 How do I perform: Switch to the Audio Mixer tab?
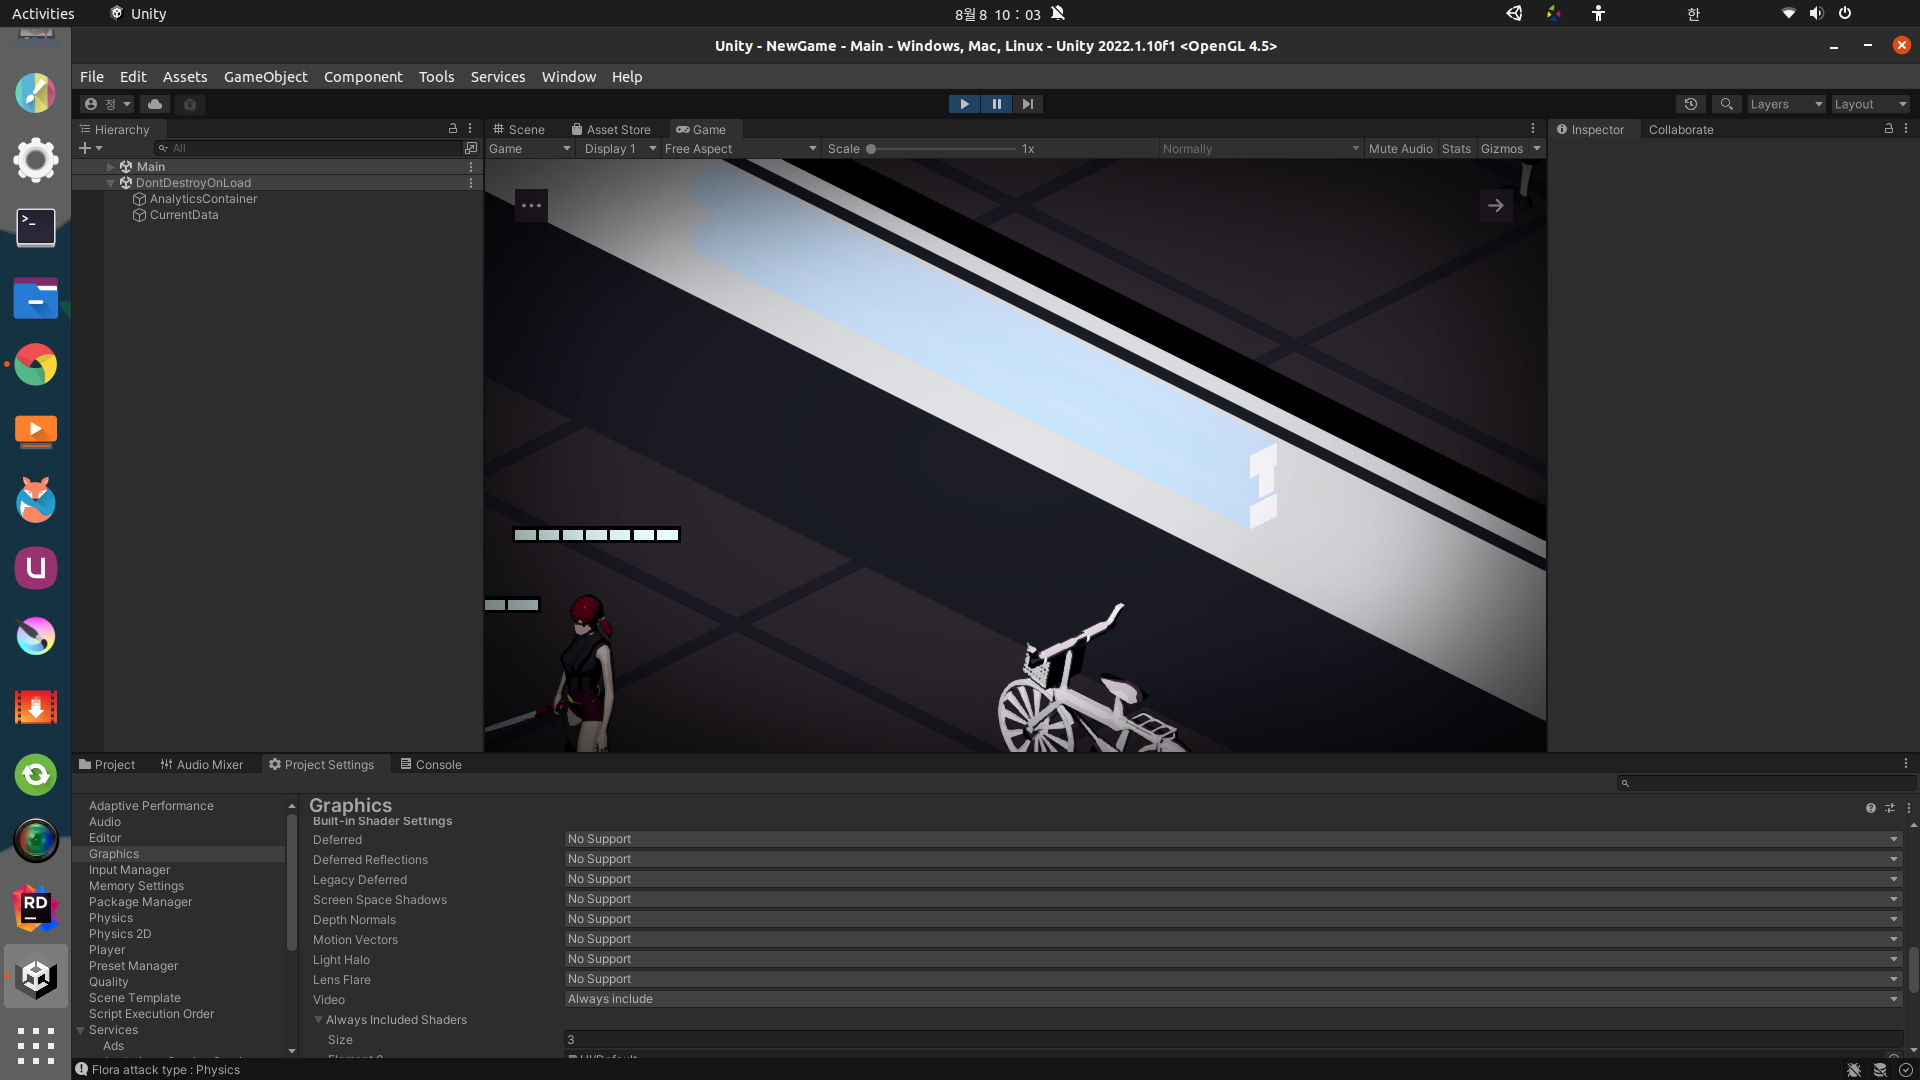202,765
